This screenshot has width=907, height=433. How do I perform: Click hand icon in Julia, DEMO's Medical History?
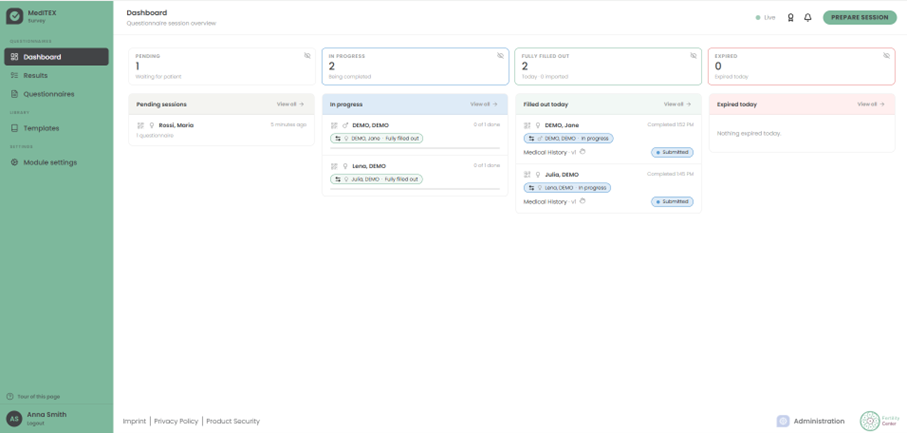(582, 201)
